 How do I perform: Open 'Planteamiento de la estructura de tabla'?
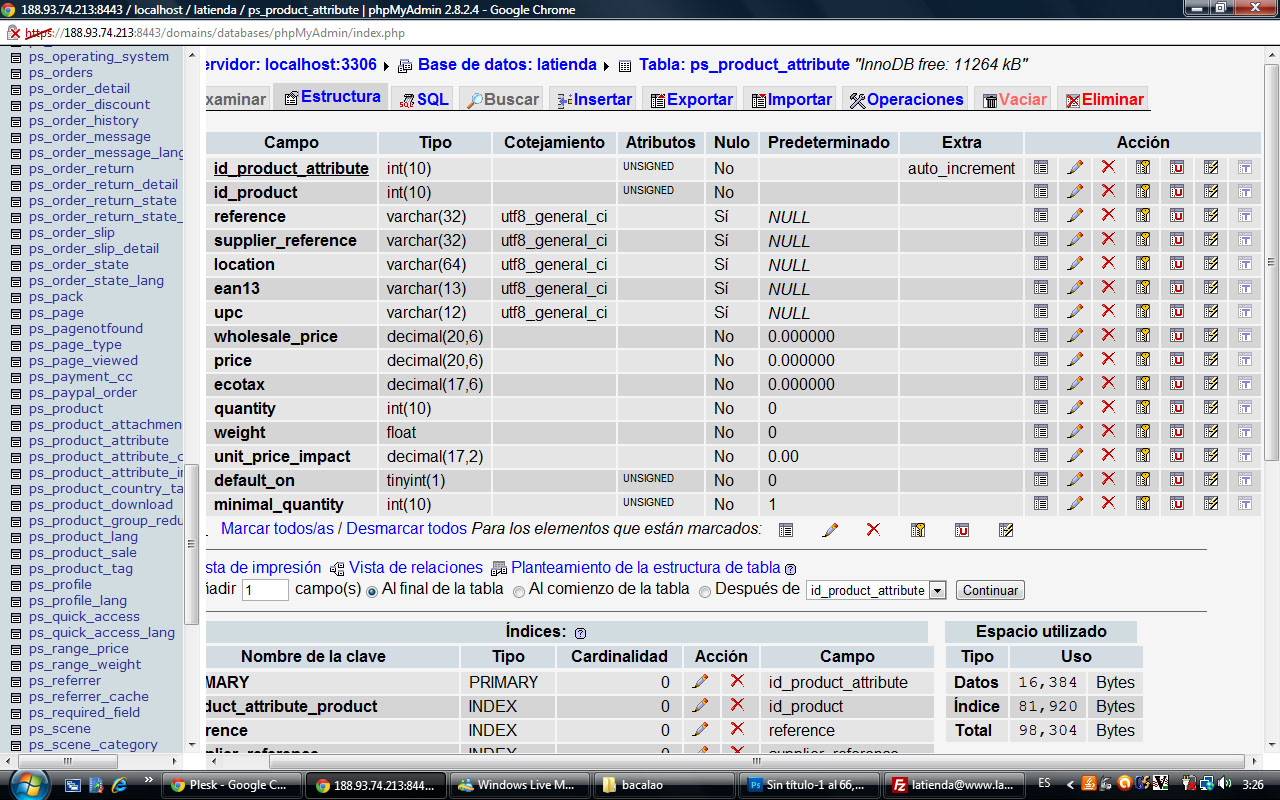[645, 568]
